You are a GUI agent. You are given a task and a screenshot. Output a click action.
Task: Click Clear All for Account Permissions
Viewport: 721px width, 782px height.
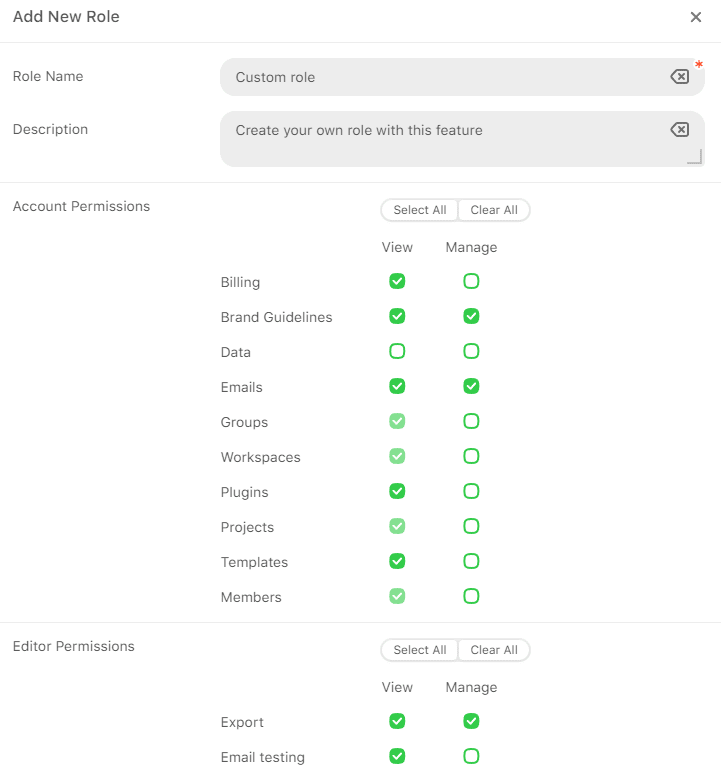[494, 210]
